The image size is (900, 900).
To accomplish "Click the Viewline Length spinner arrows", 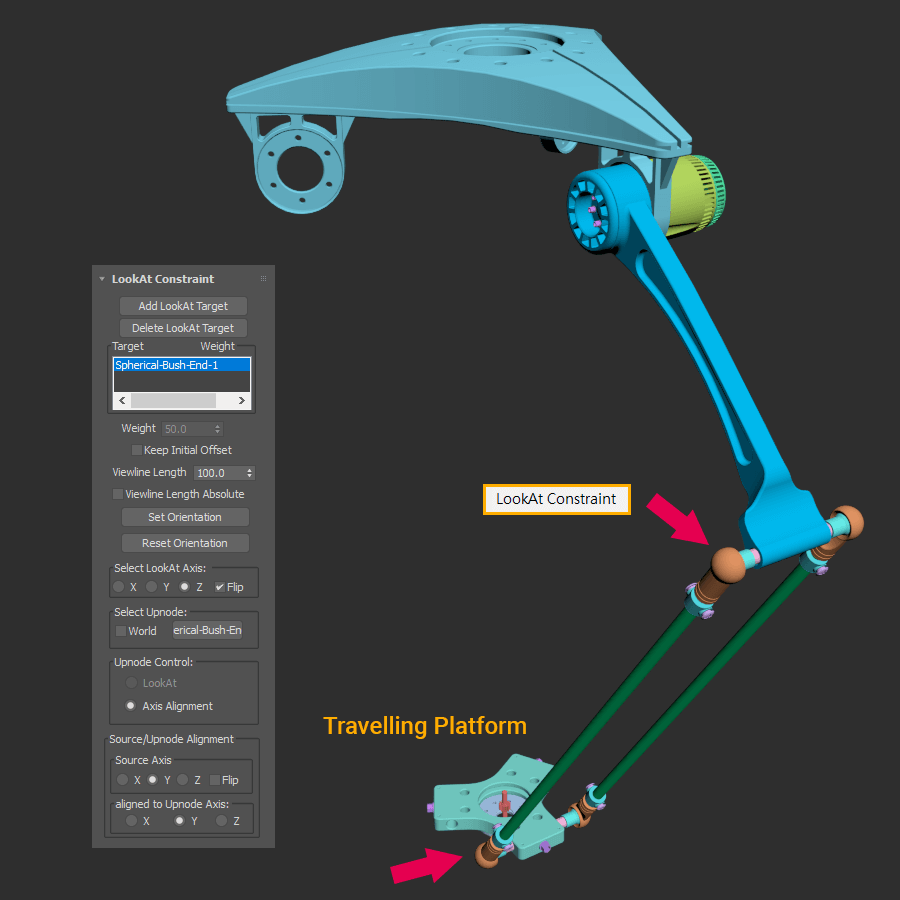I will [x=250, y=473].
